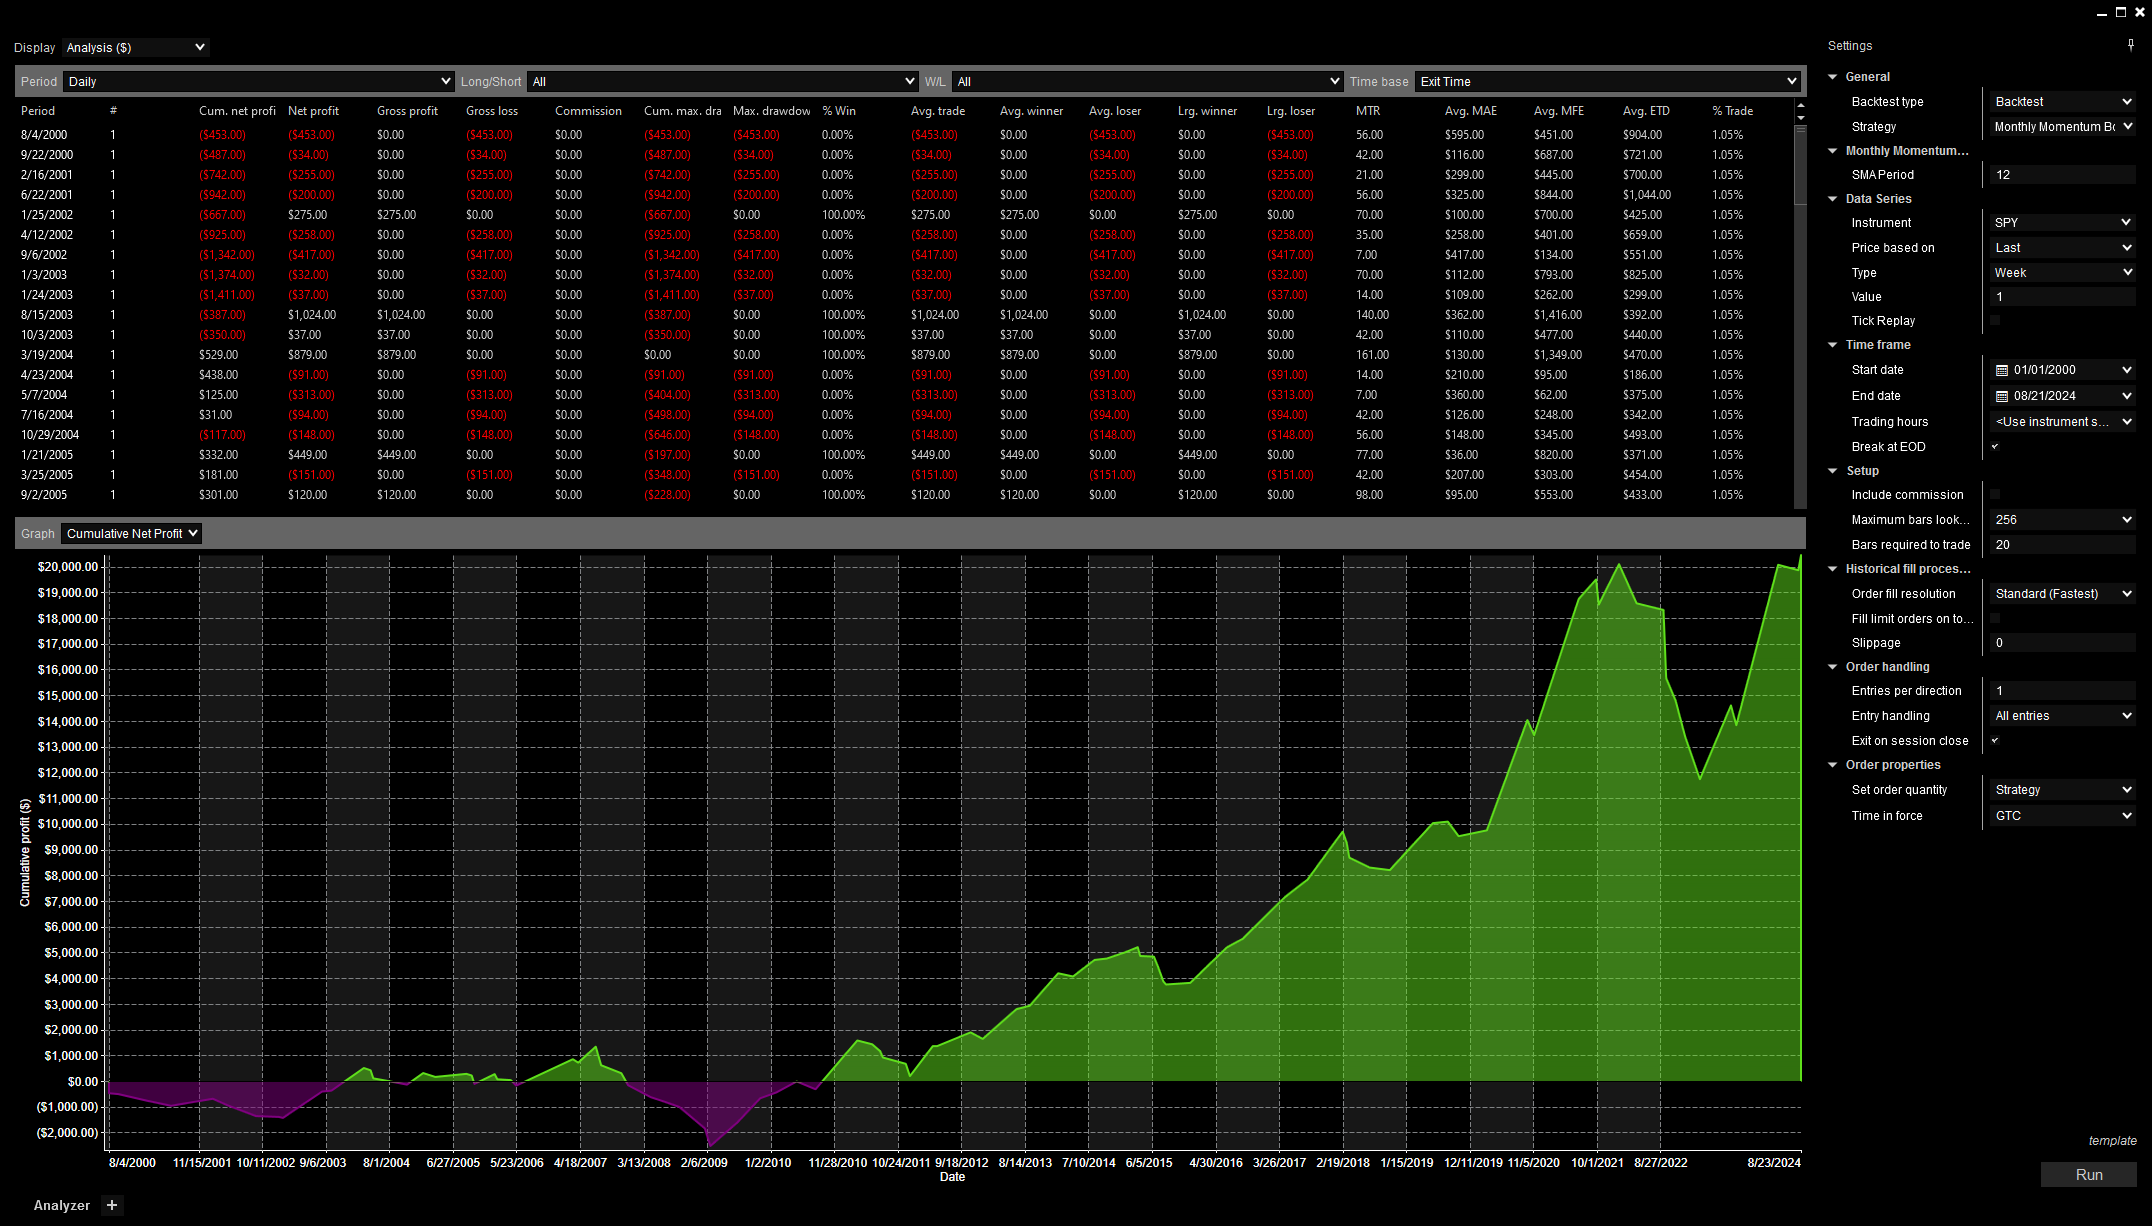Click the table scroll up arrow
This screenshot has height=1226, width=2152.
(1800, 106)
